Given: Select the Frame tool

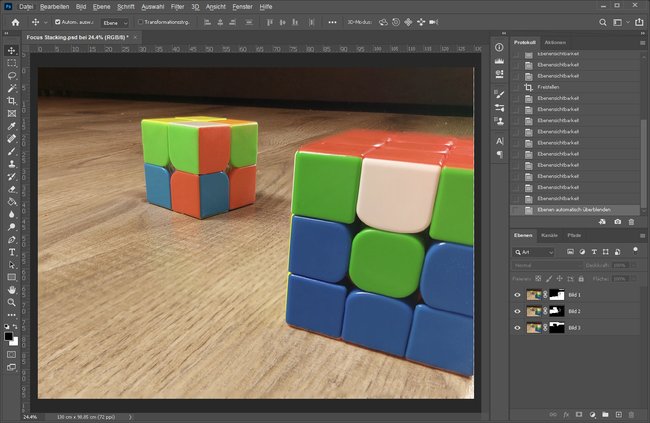Looking at the screenshot, I should tap(12, 113).
